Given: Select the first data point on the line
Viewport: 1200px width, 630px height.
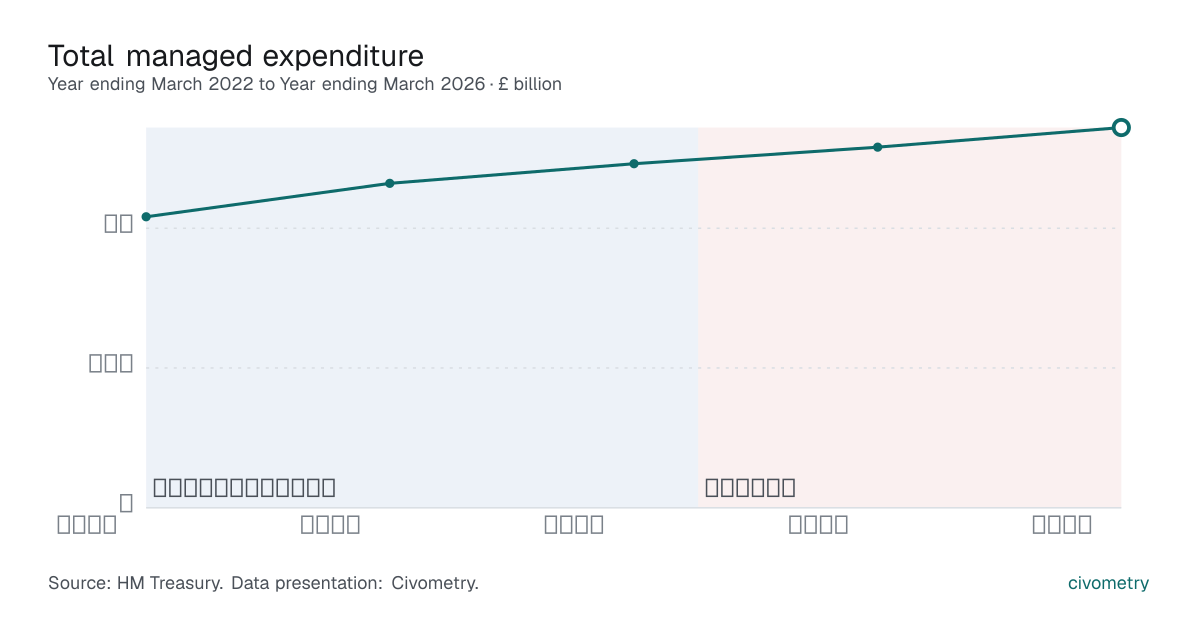Looking at the screenshot, I should [x=146, y=217].
